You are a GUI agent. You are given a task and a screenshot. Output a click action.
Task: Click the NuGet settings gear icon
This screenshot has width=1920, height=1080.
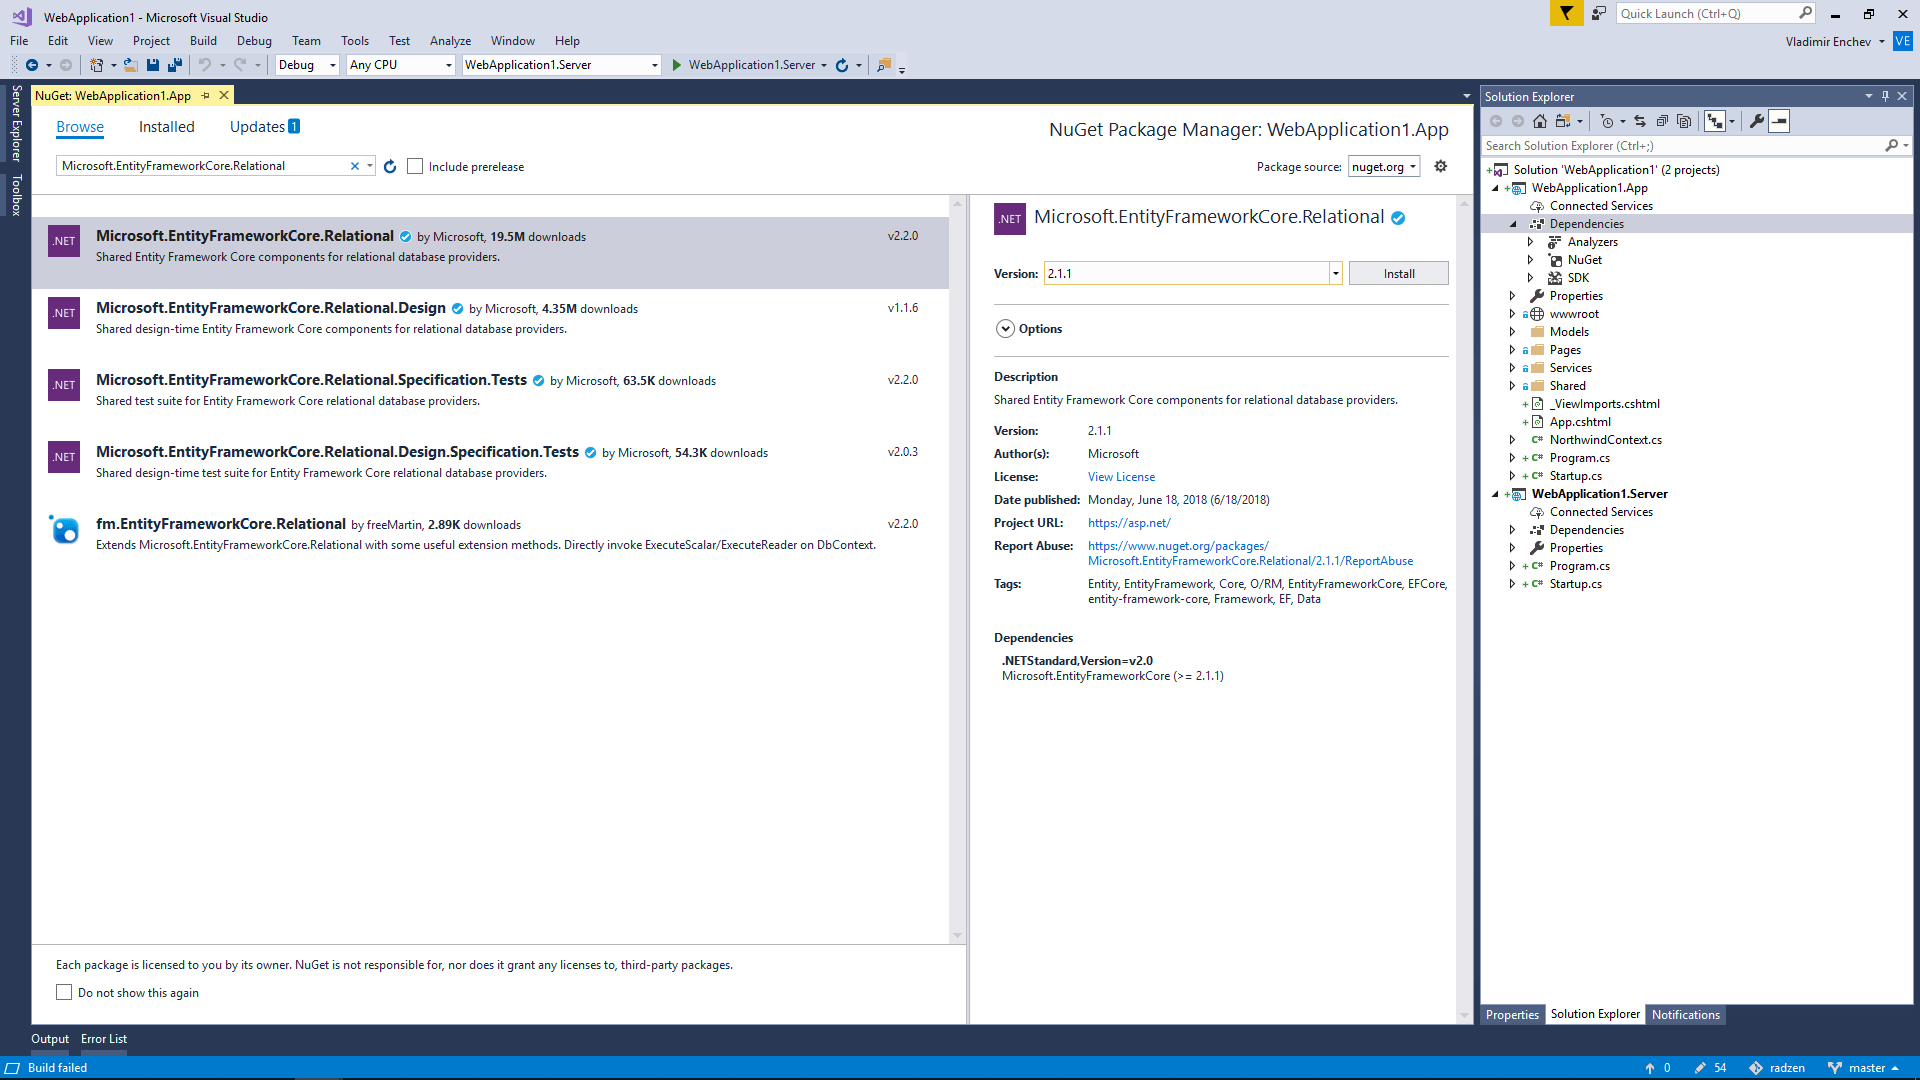coord(1441,166)
